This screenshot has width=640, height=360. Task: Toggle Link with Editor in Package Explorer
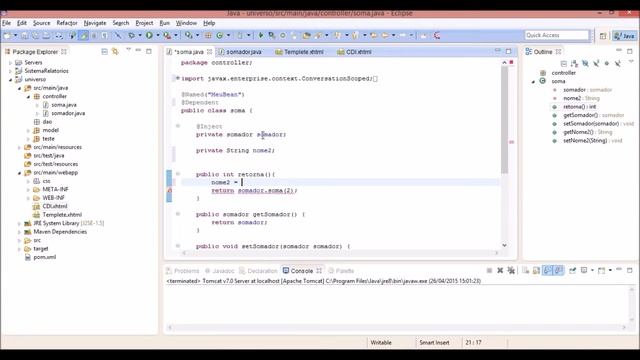click(115, 51)
